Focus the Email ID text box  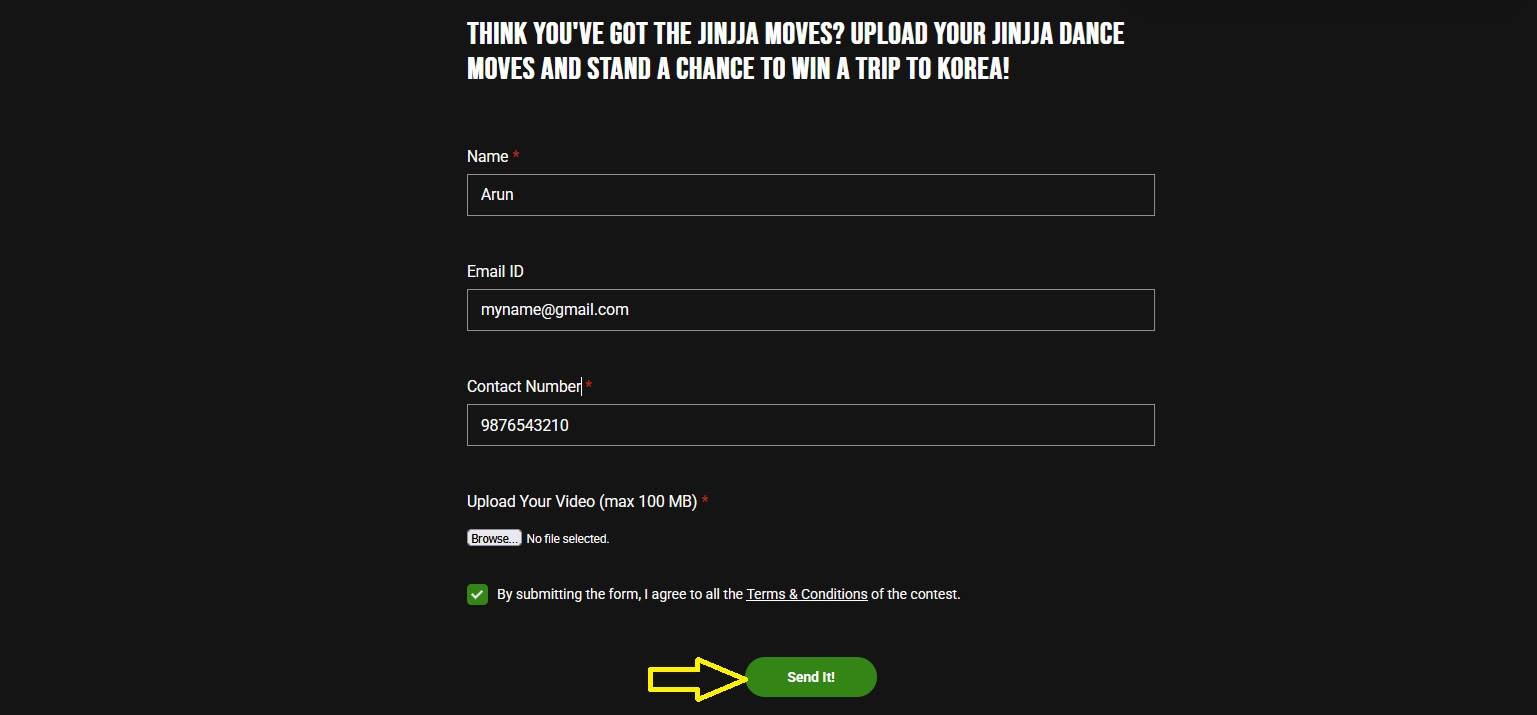(810, 310)
